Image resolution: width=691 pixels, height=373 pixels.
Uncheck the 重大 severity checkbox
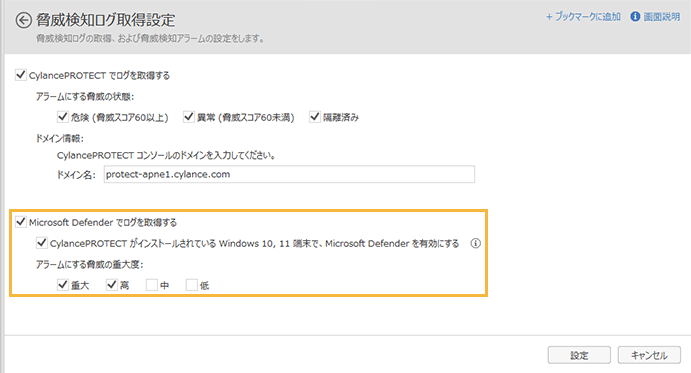click(x=63, y=285)
